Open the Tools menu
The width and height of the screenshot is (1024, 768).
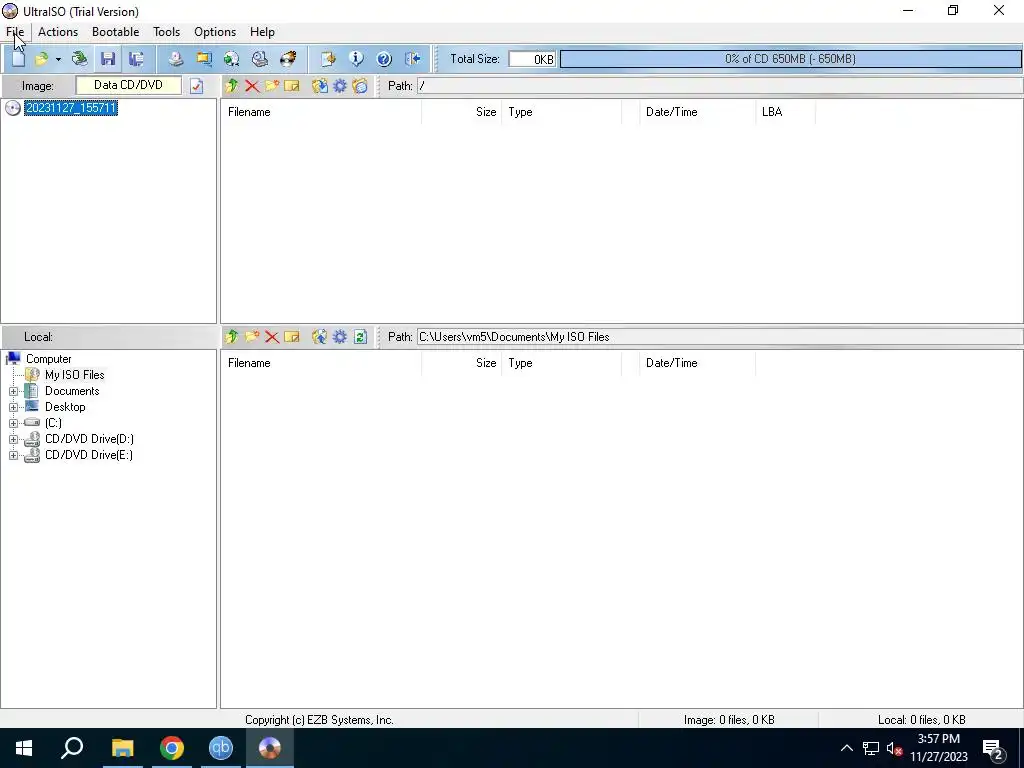[x=167, y=32]
